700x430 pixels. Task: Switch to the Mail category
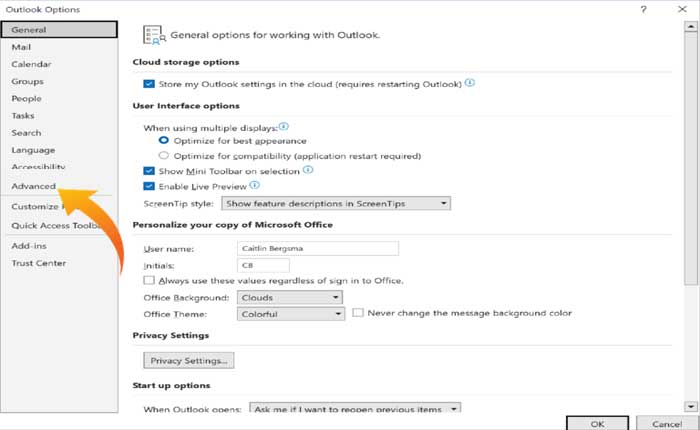click(22, 46)
